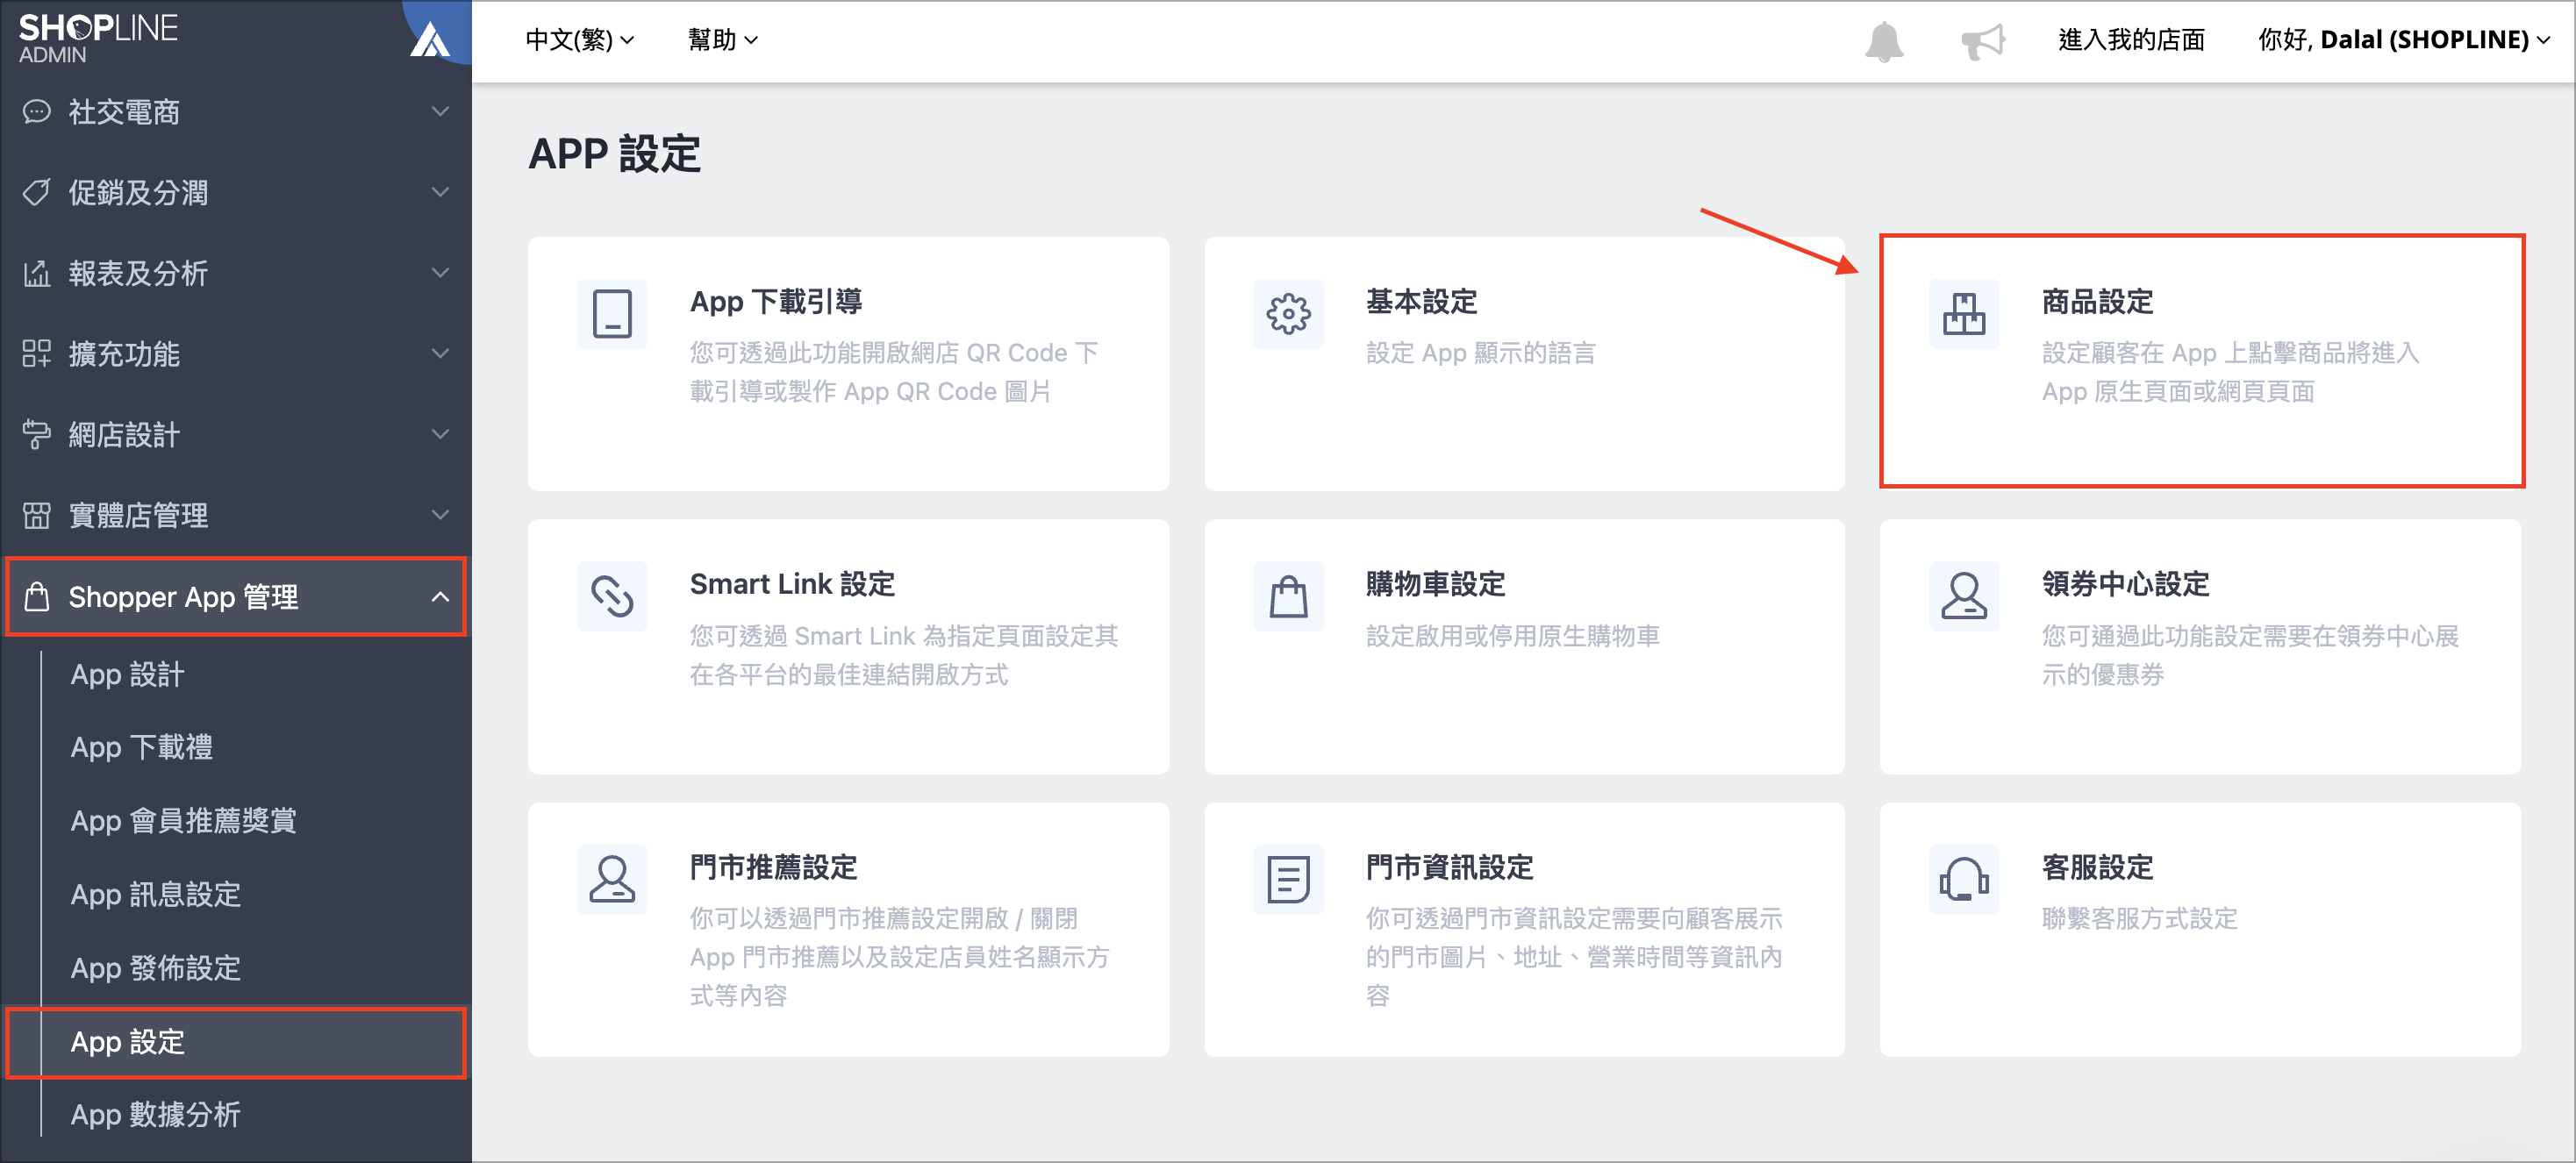The width and height of the screenshot is (2576, 1163).
Task: Expand the 網店設計 sidebar section
Action: point(439,434)
